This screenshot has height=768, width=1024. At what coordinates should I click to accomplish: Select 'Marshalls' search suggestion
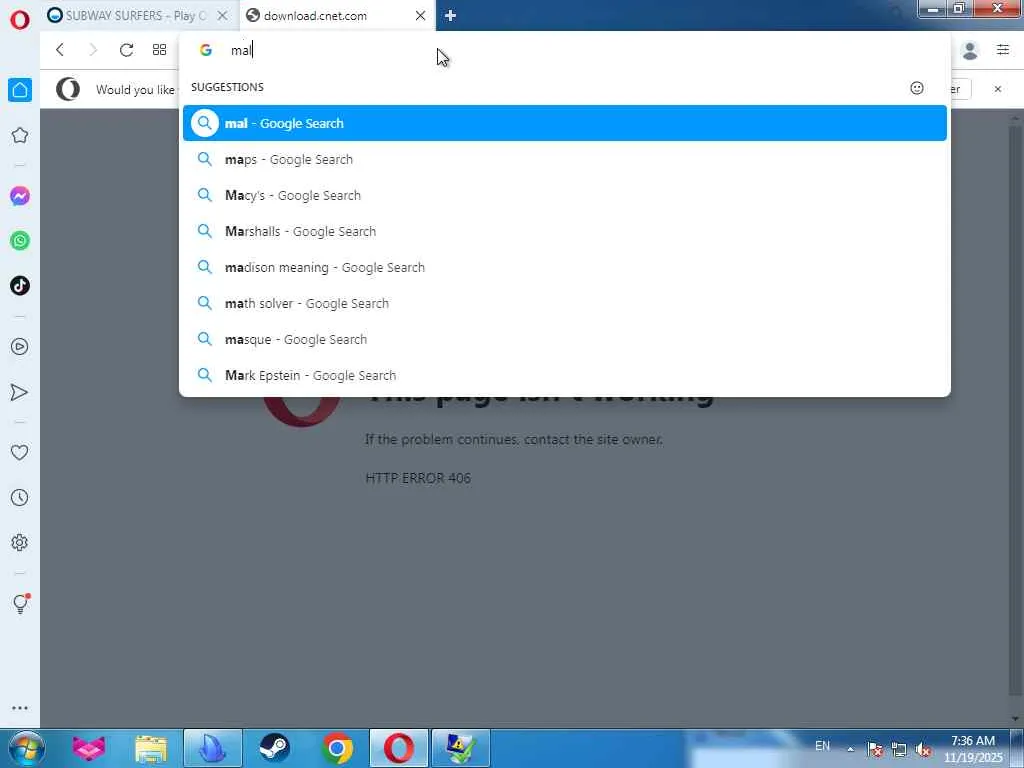pos(565,231)
